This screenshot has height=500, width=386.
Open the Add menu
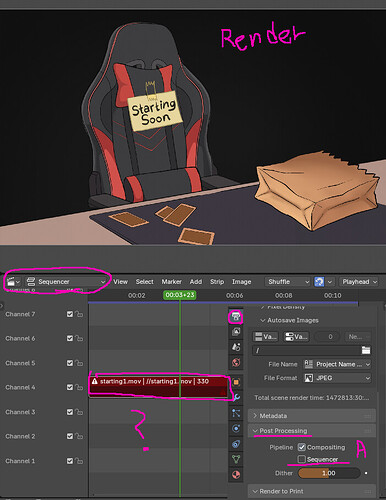click(196, 282)
